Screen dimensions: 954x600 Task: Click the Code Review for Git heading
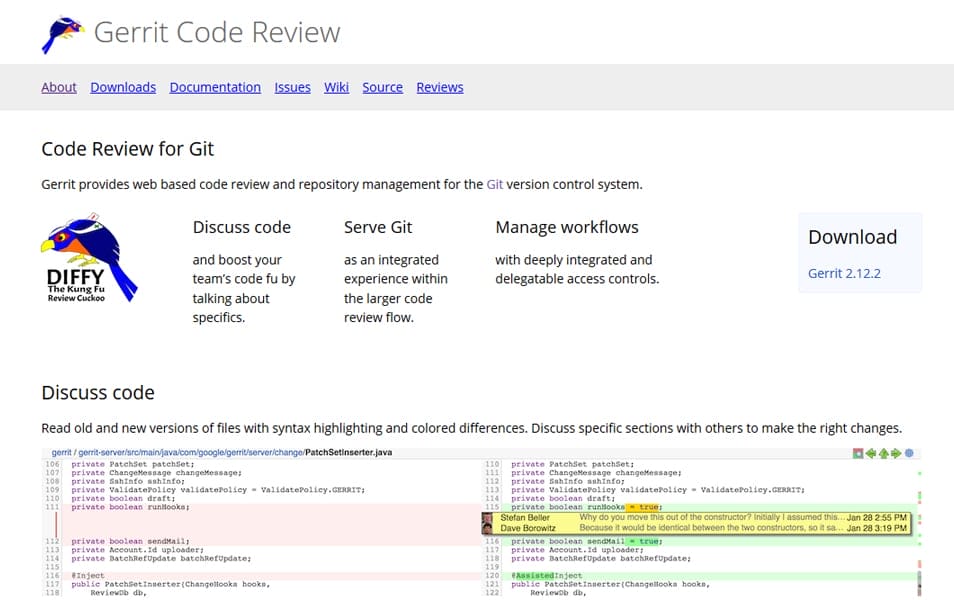pyautogui.click(x=128, y=149)
